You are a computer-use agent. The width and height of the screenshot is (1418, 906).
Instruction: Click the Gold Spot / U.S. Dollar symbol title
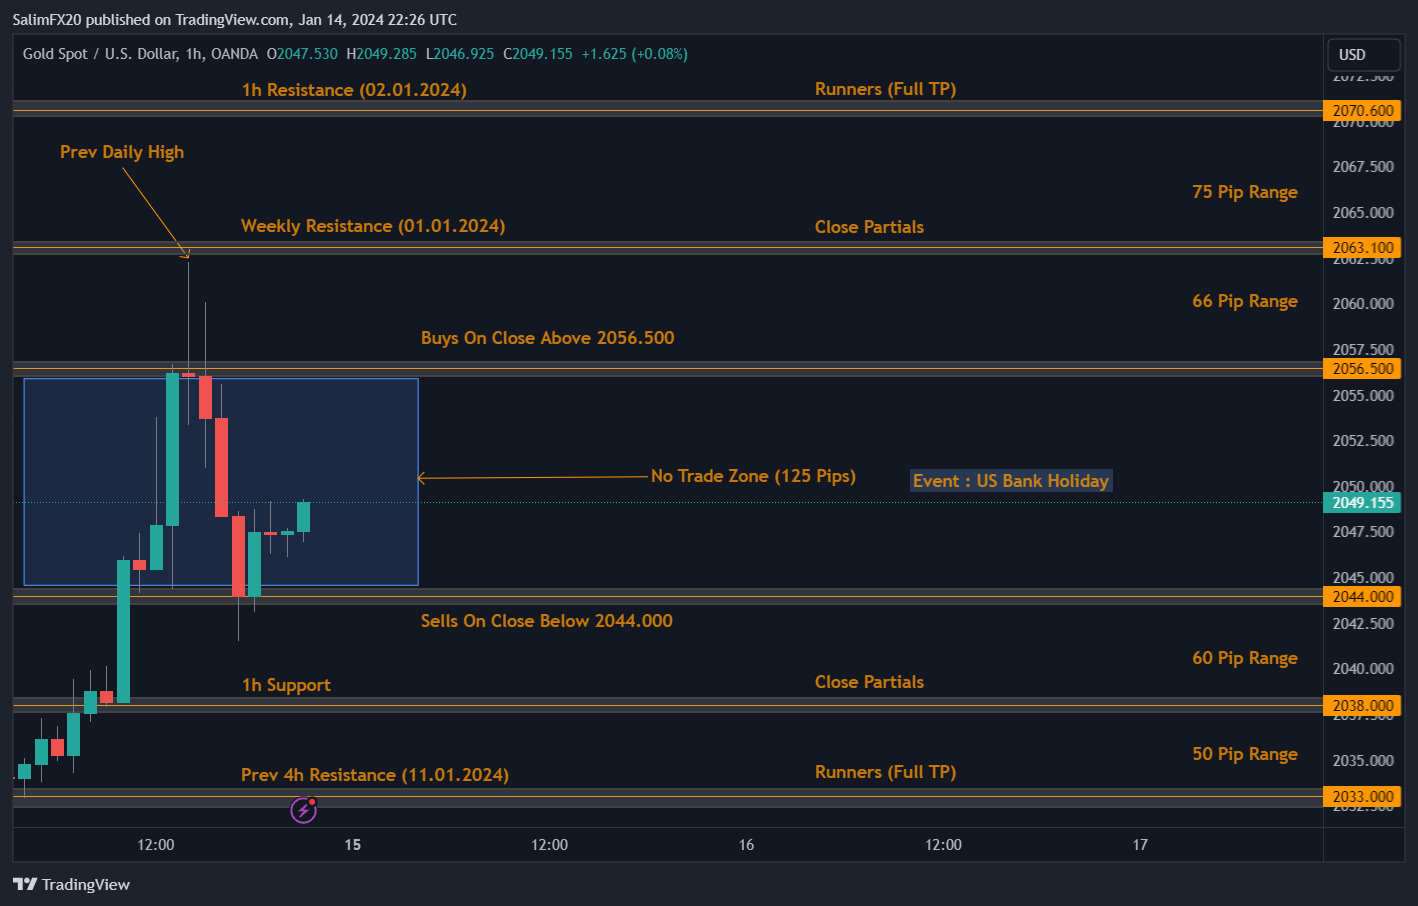[x=100, y=54]
